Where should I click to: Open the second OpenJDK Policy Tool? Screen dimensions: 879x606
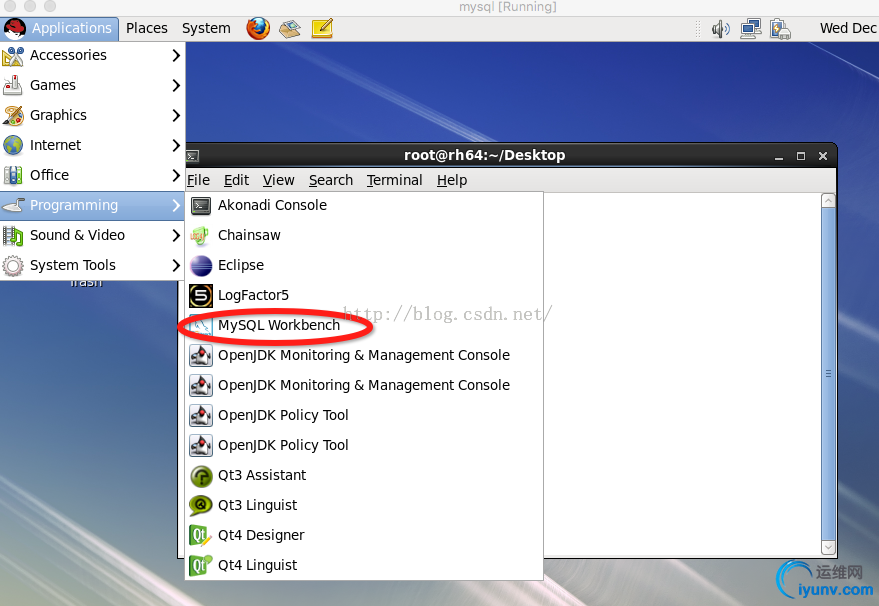click(364, 445)
